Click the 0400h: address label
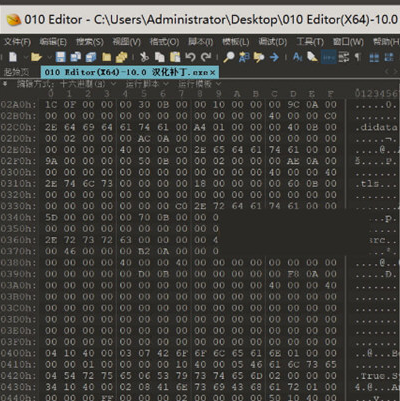400x401 pixels. pyautogui.click(x=18, y=353)
